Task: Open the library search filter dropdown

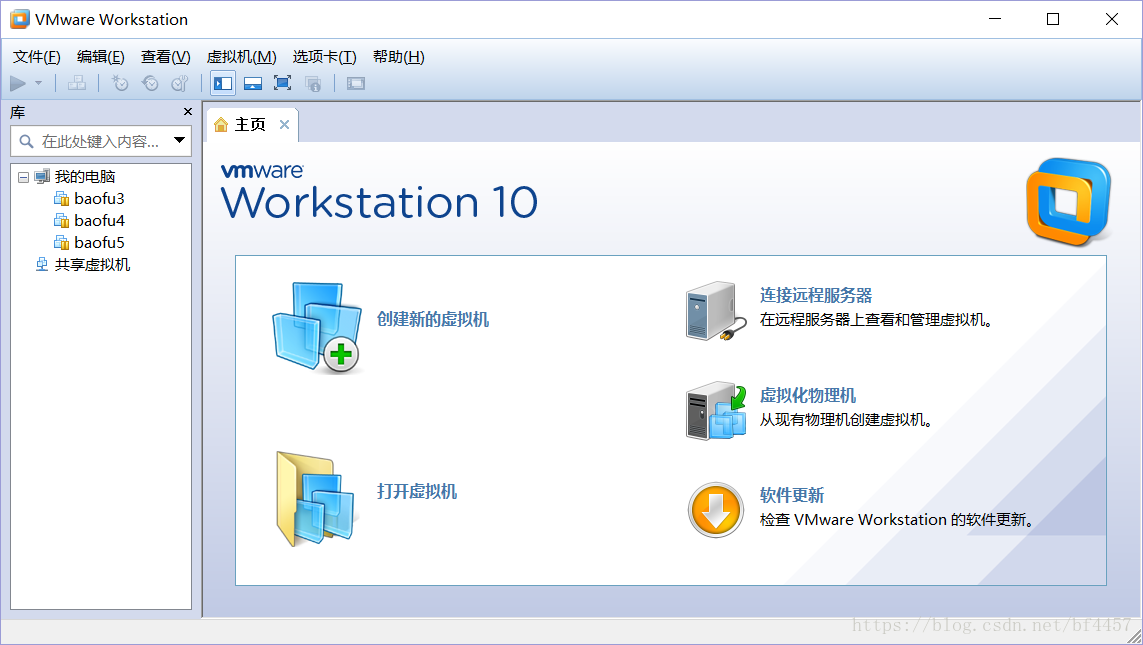Action: [x=179, y=140]
